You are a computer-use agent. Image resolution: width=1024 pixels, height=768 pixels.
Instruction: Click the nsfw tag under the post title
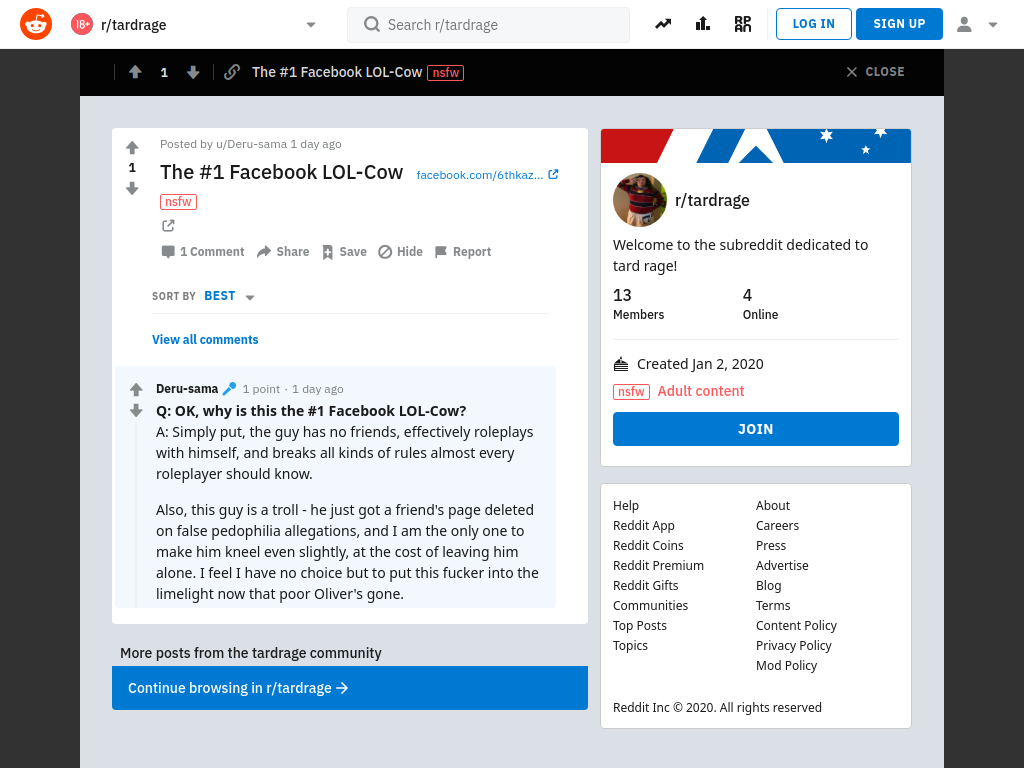point(178,202)
